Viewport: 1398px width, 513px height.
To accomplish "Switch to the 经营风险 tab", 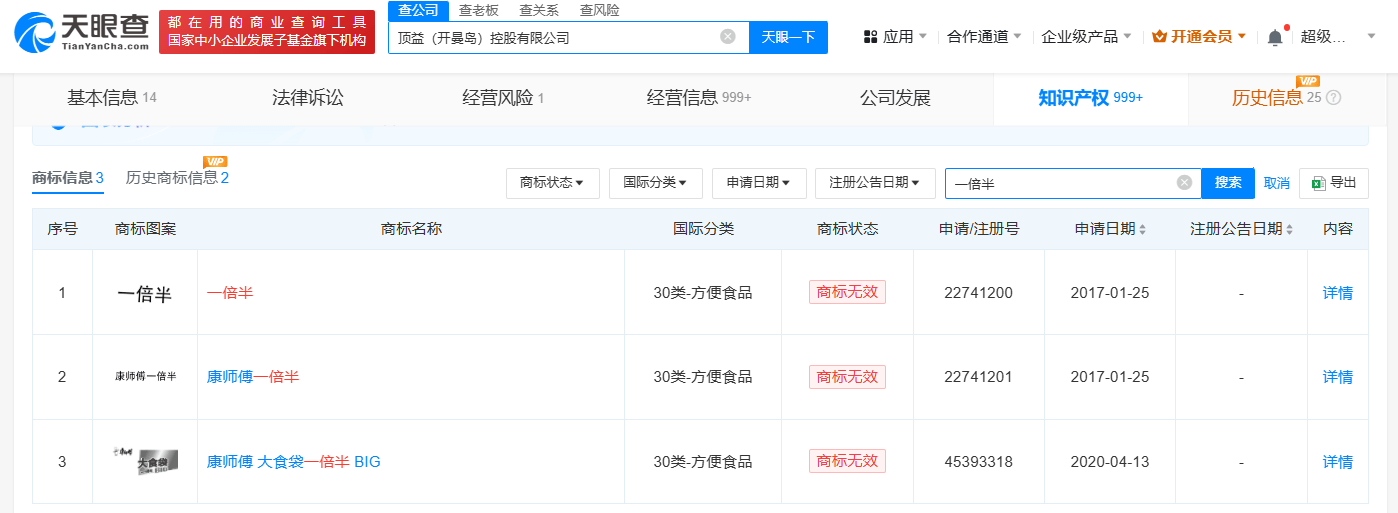I will point(503,98).
